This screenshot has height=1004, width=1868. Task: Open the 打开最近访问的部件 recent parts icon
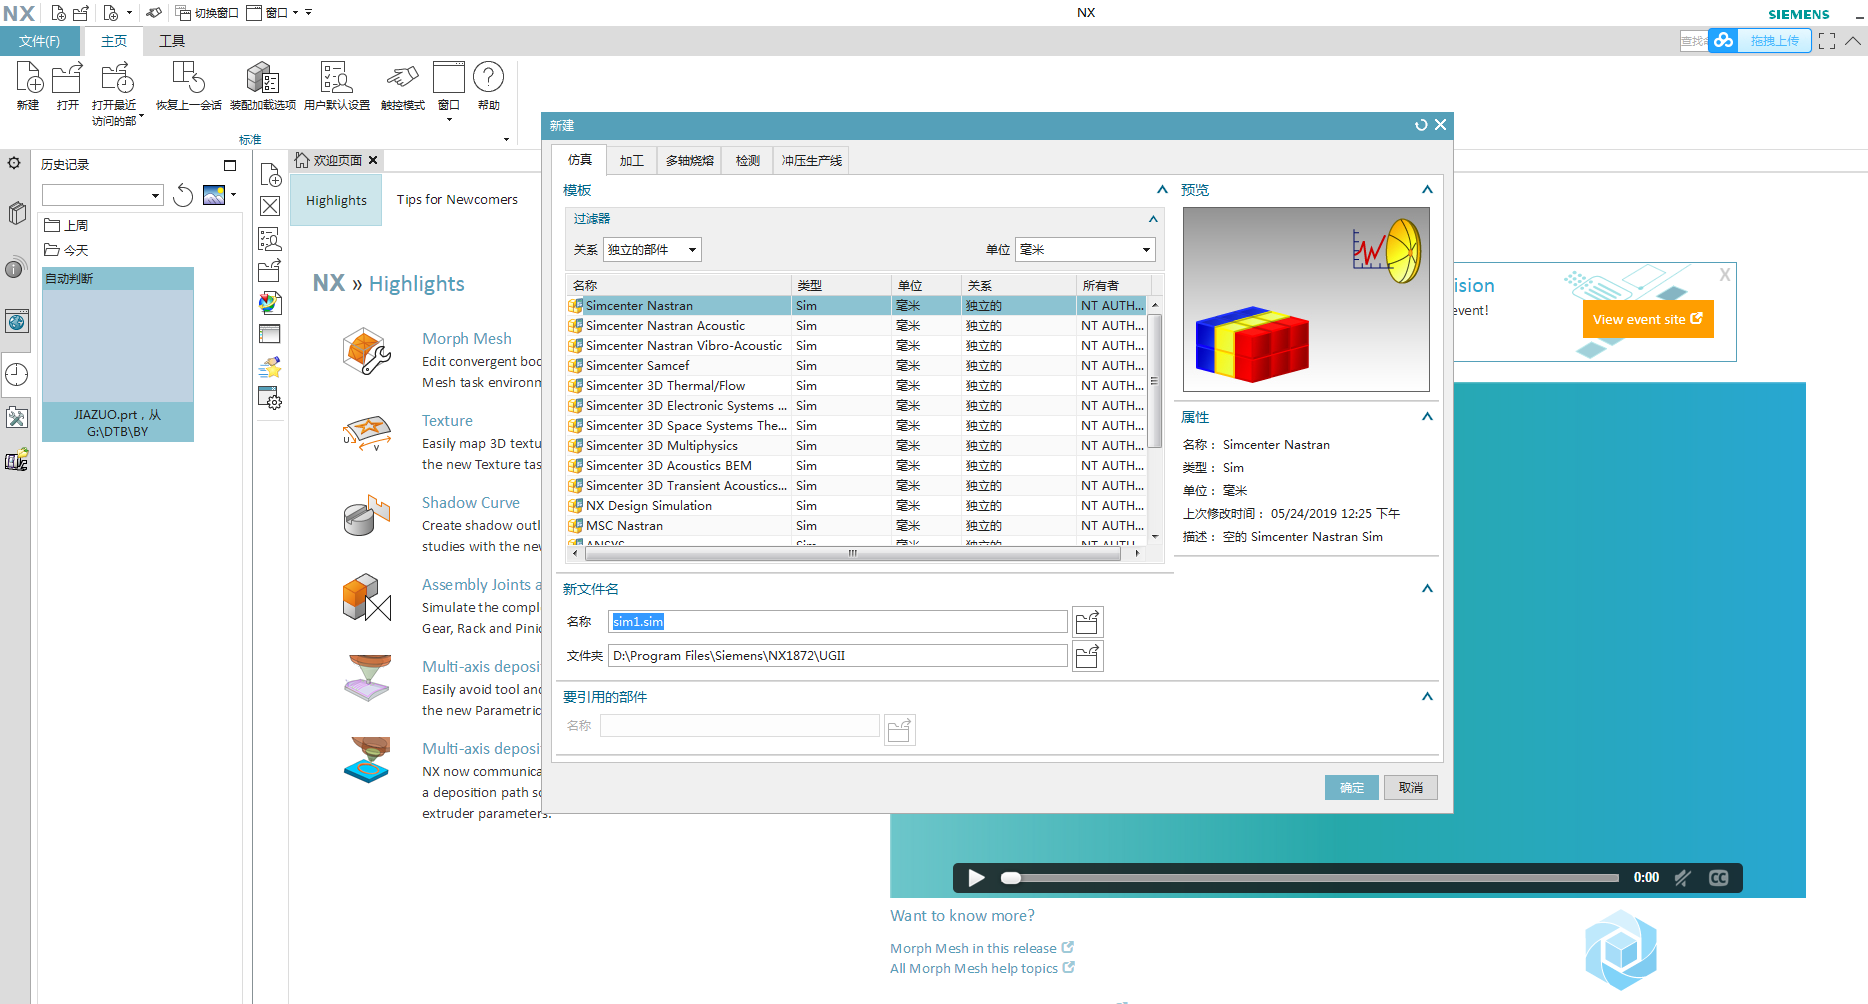tap(117, 78)
